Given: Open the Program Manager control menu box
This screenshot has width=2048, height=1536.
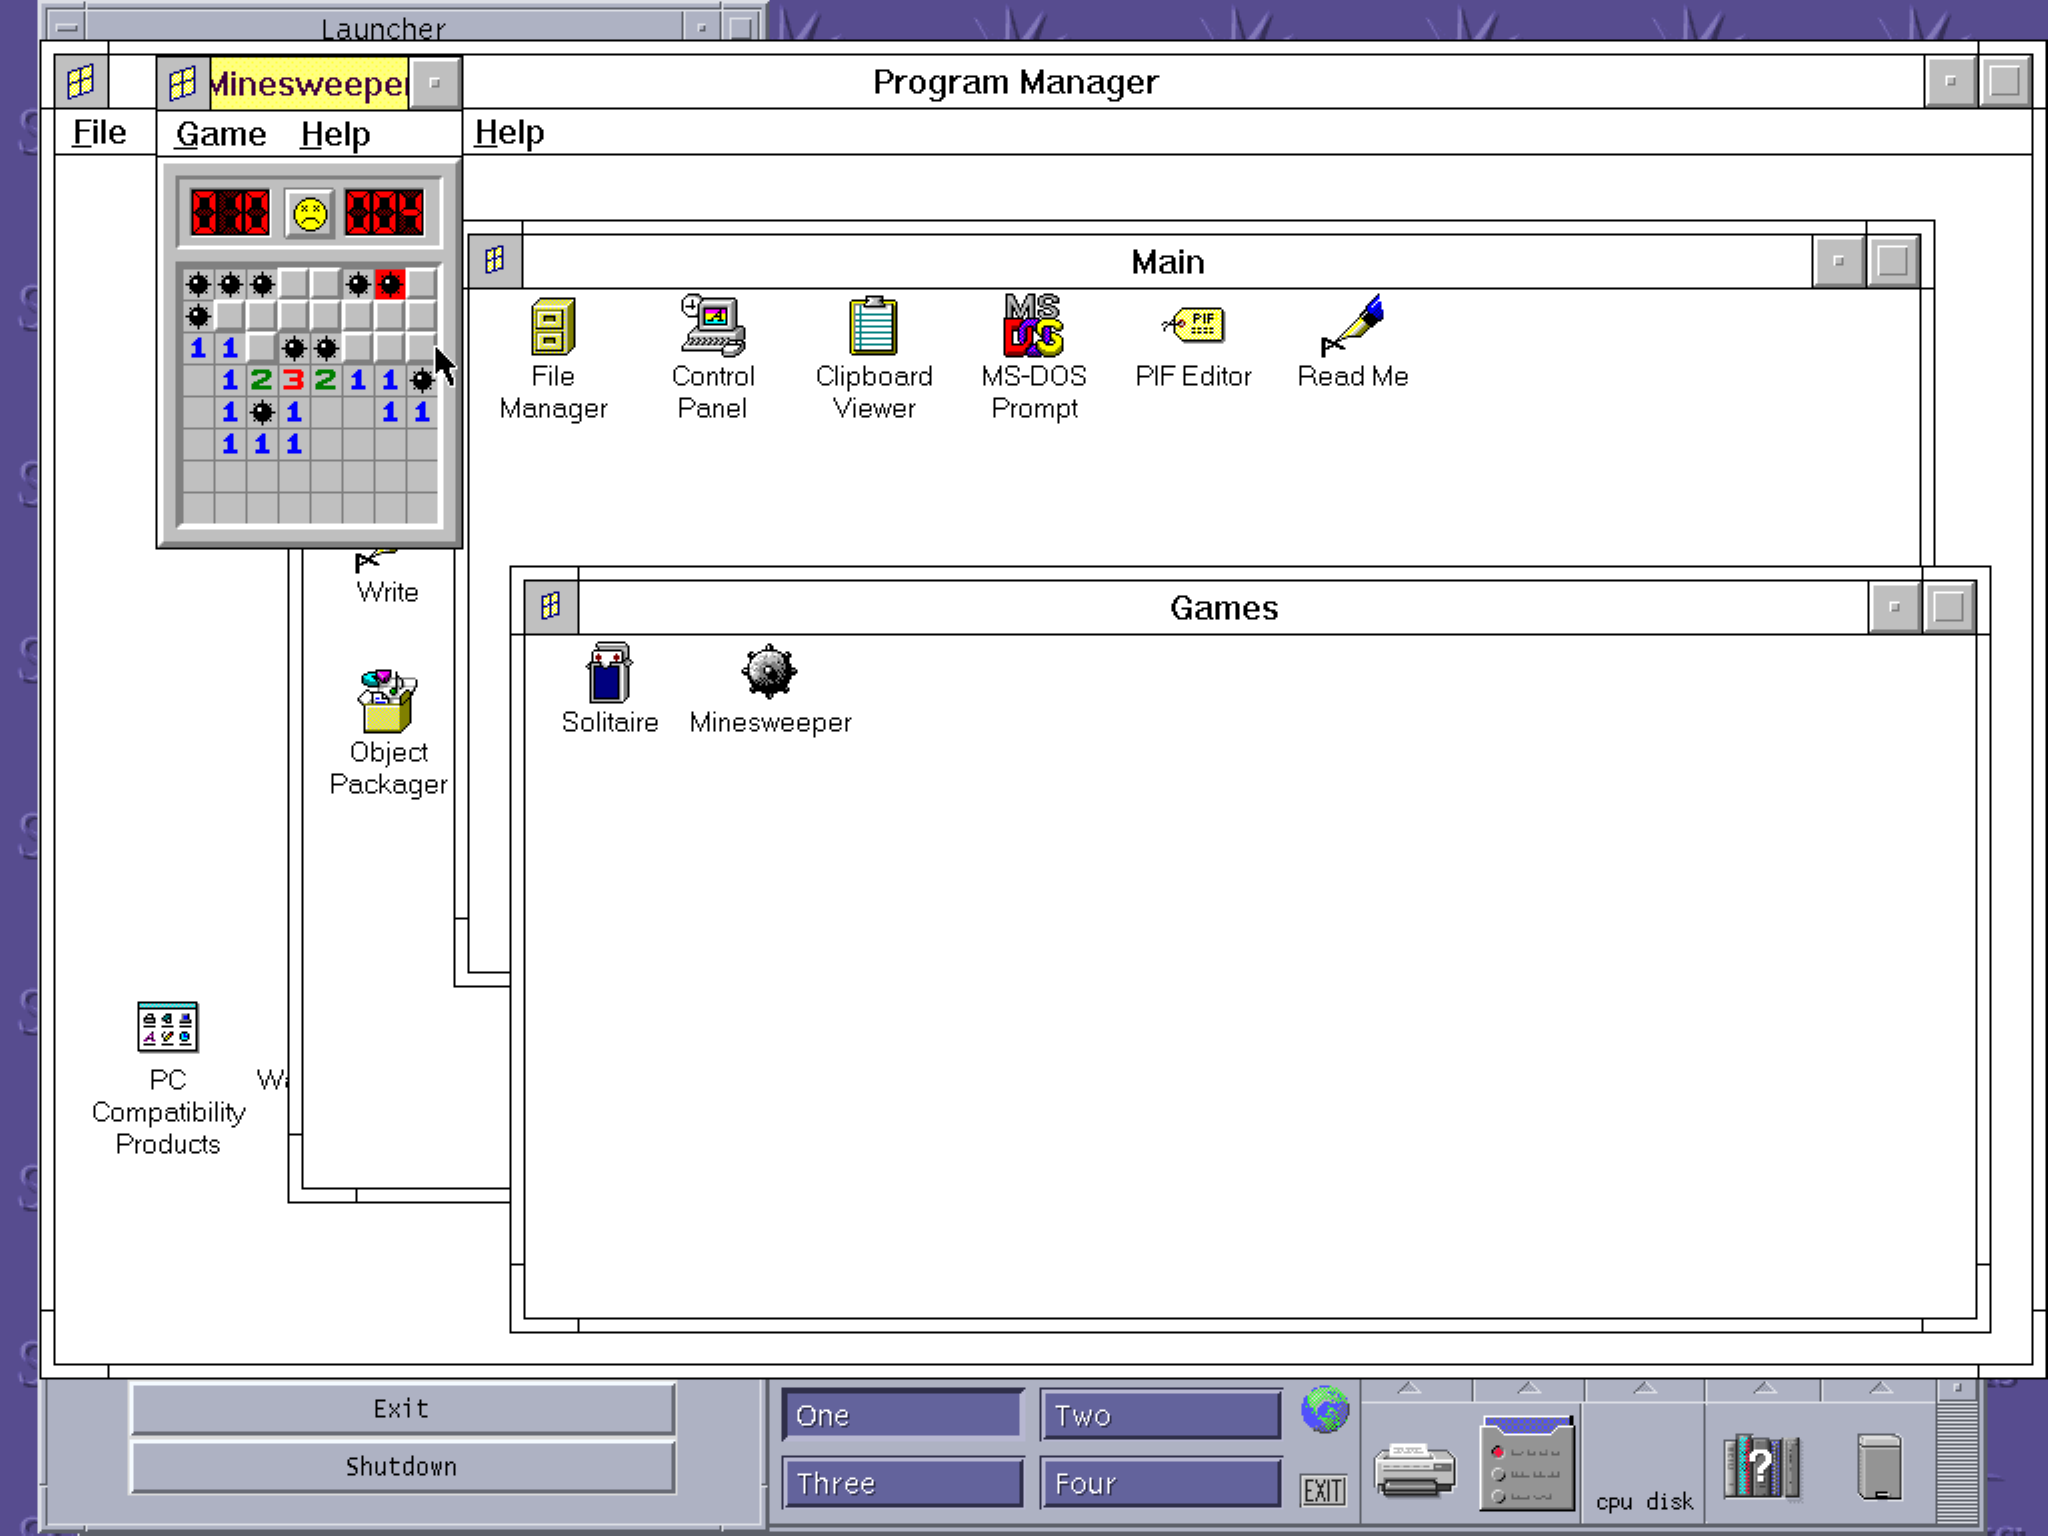Looking at the screenshot, I should (81, 81).
